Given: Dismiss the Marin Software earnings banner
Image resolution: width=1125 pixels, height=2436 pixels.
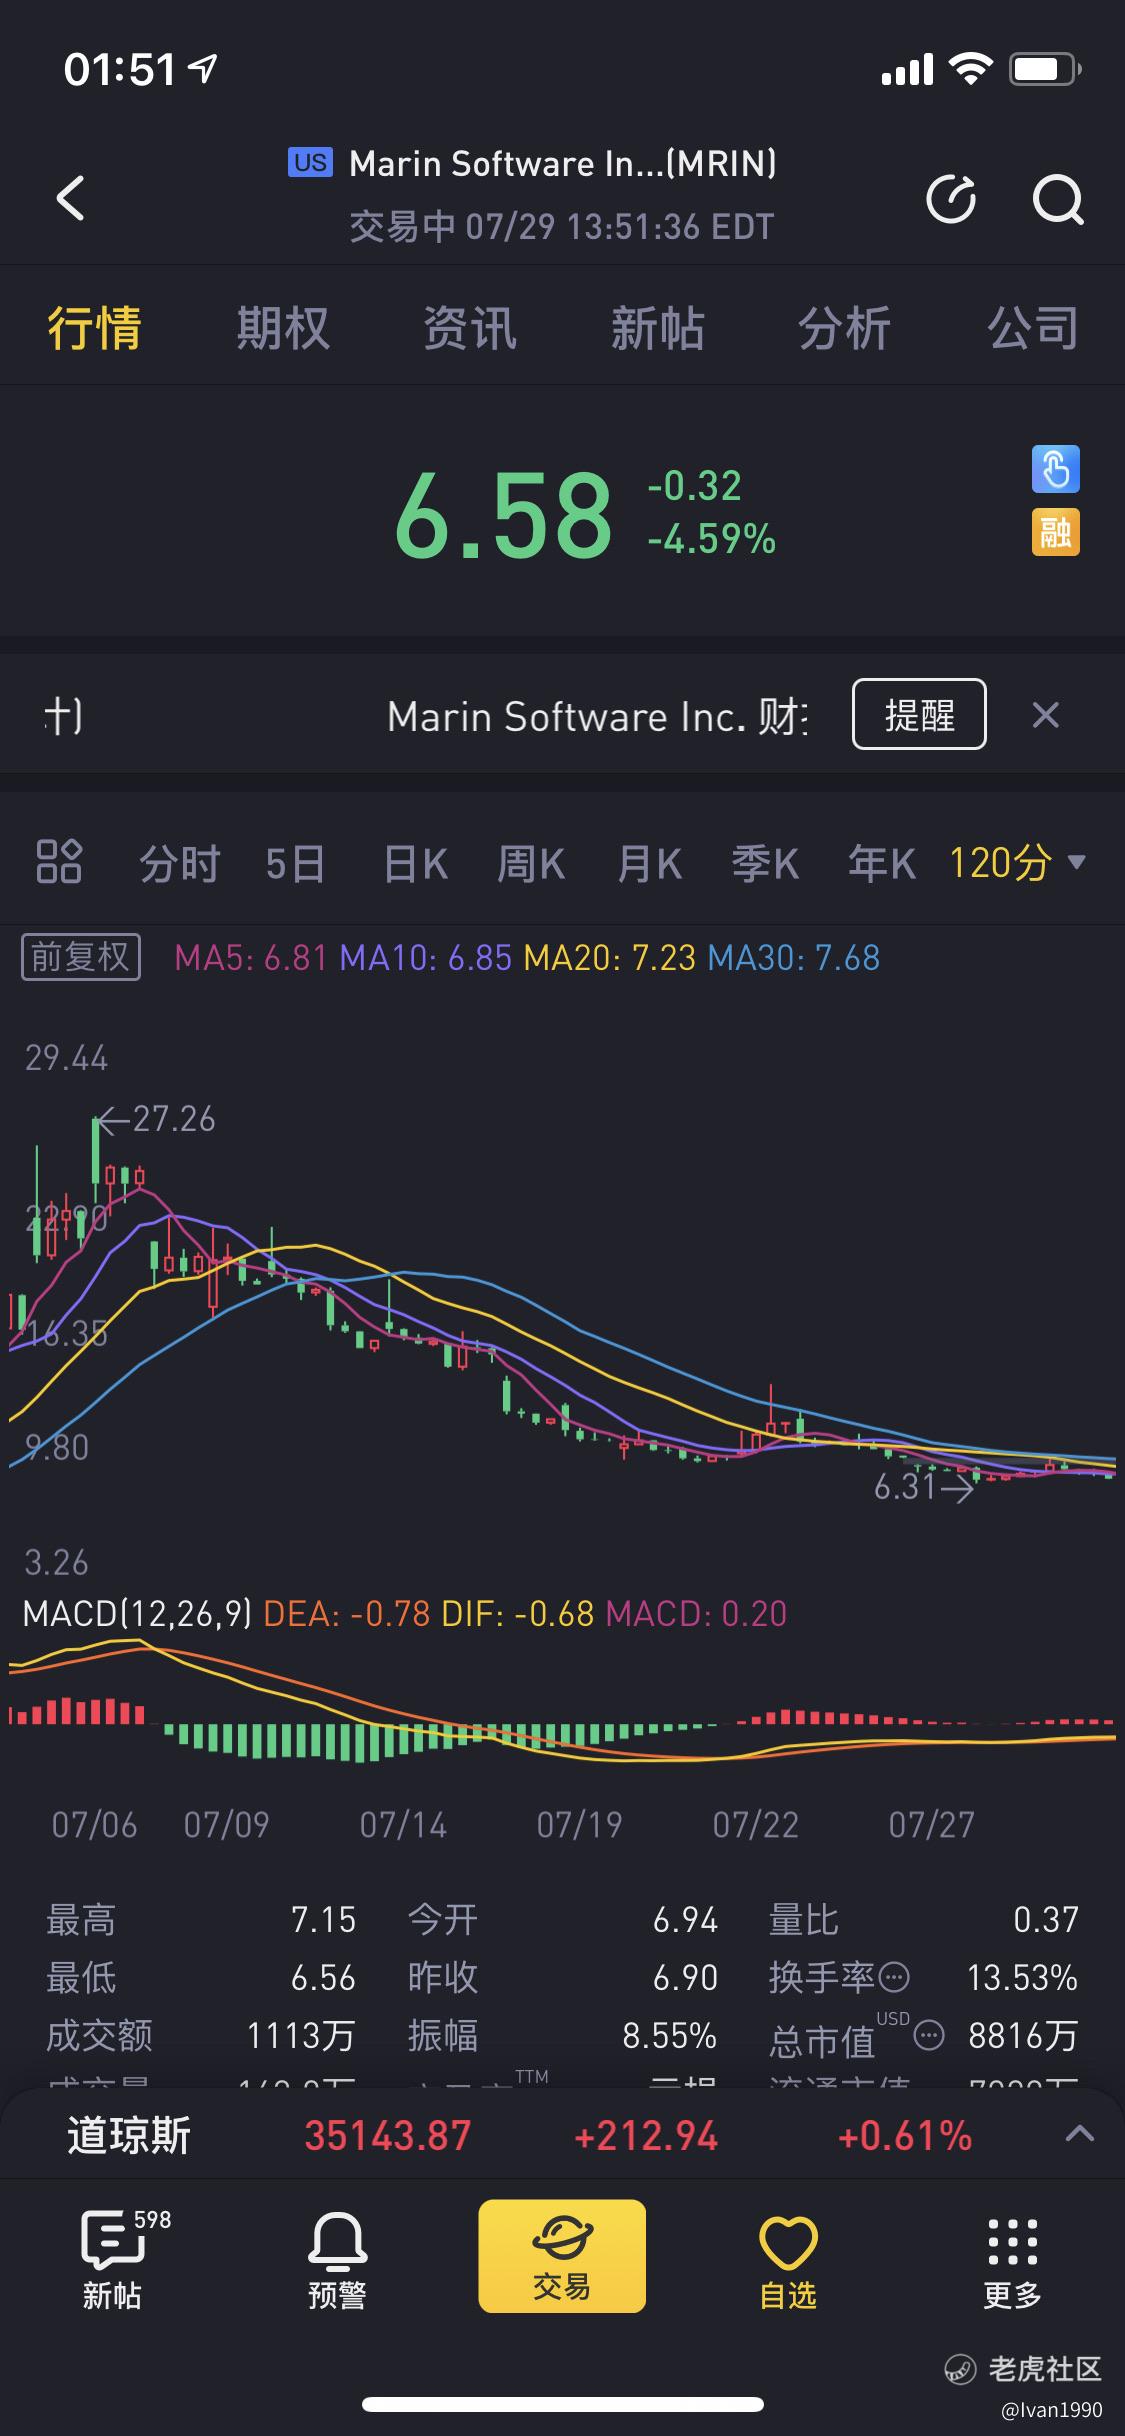Looking at the screenshot, I should pyautogui.click(x=1045, y=715).
